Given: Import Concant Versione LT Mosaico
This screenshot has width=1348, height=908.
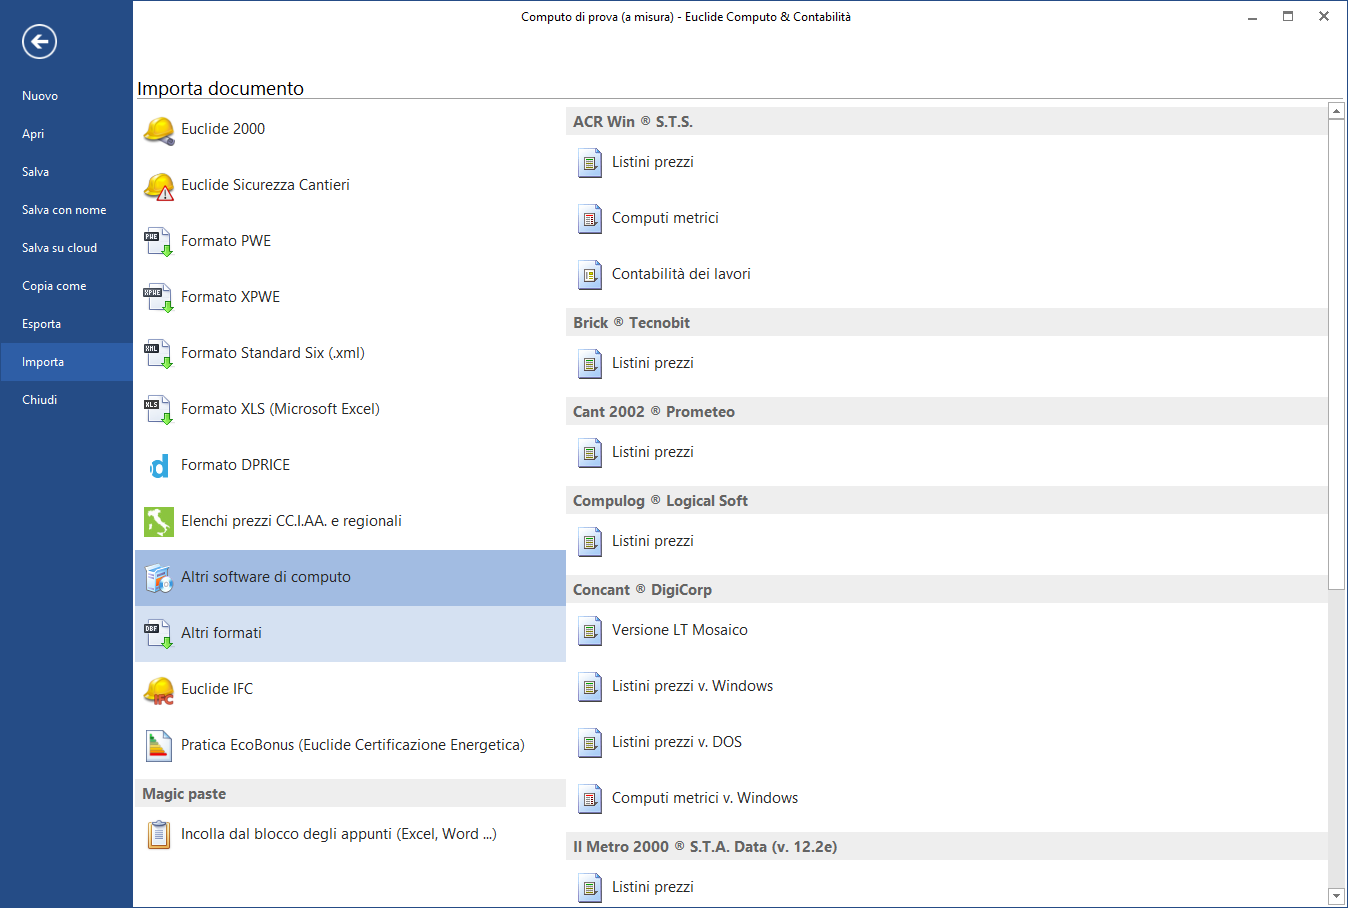Looking at the screenshot, I should (679, 630).
